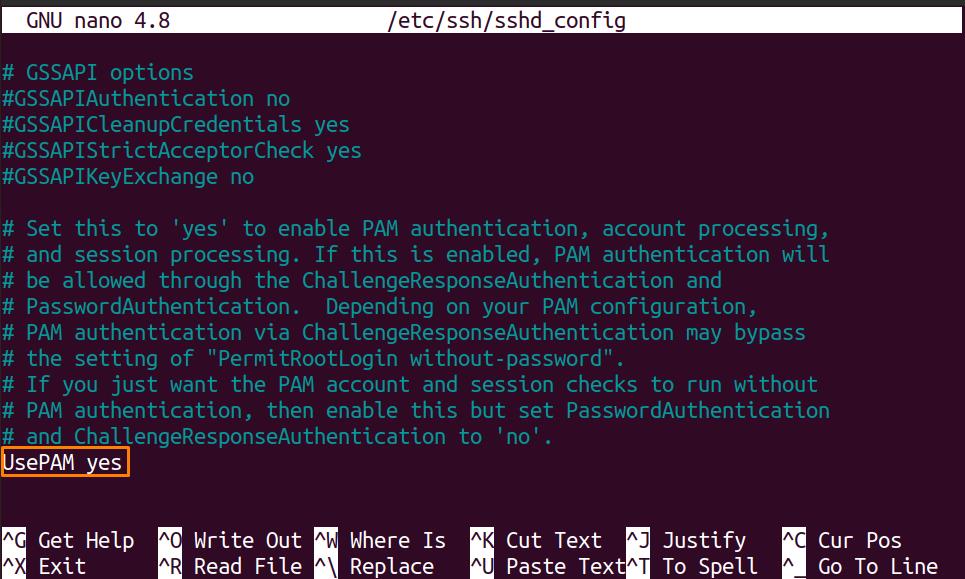Image resolution: width=965 pixels, height=579 pixels.
Task: Select the Justify shortcut
Action: tap(686, 540)
